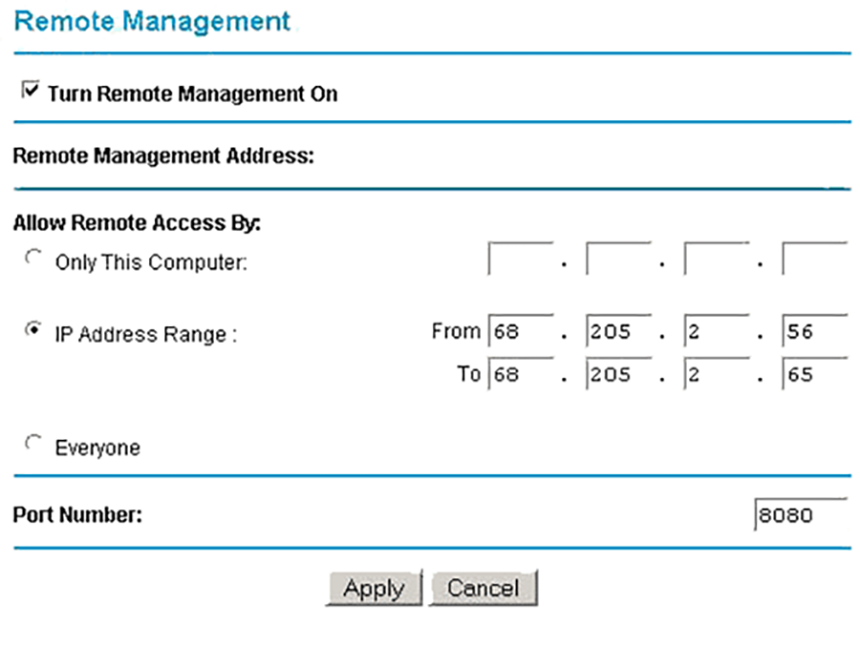Click the From row first octet field (68)
860x646 pixels.
pos(520,331)
